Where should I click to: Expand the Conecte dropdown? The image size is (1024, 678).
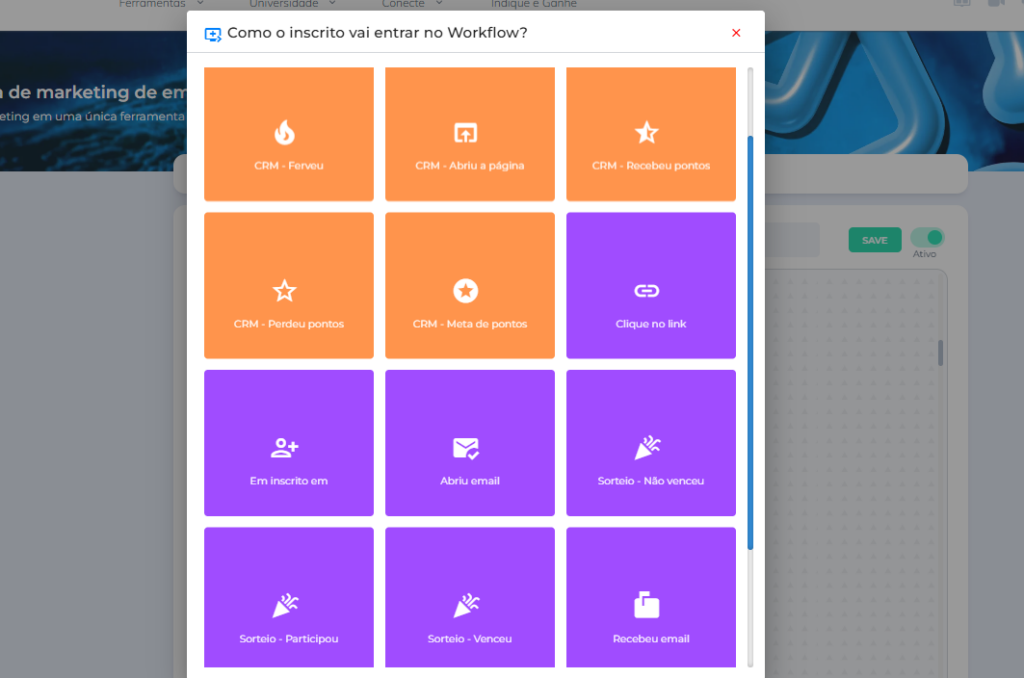tap(410, 4)
